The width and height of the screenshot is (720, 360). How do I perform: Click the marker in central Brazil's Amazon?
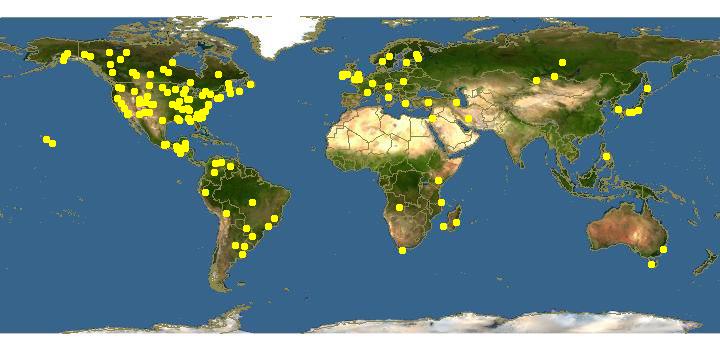(252, 202)
